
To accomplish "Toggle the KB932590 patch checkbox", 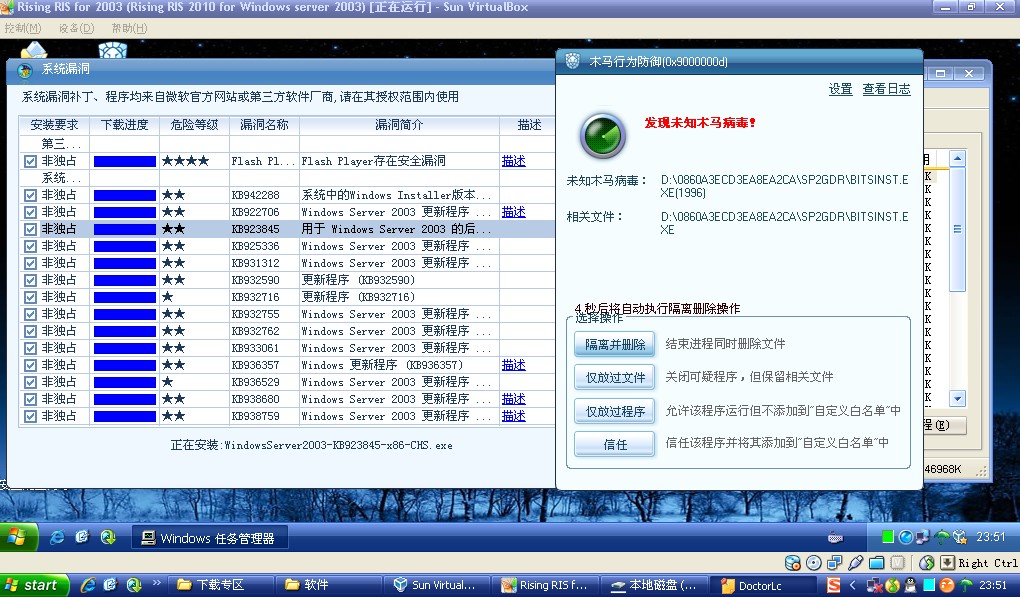I will point(30,280).
